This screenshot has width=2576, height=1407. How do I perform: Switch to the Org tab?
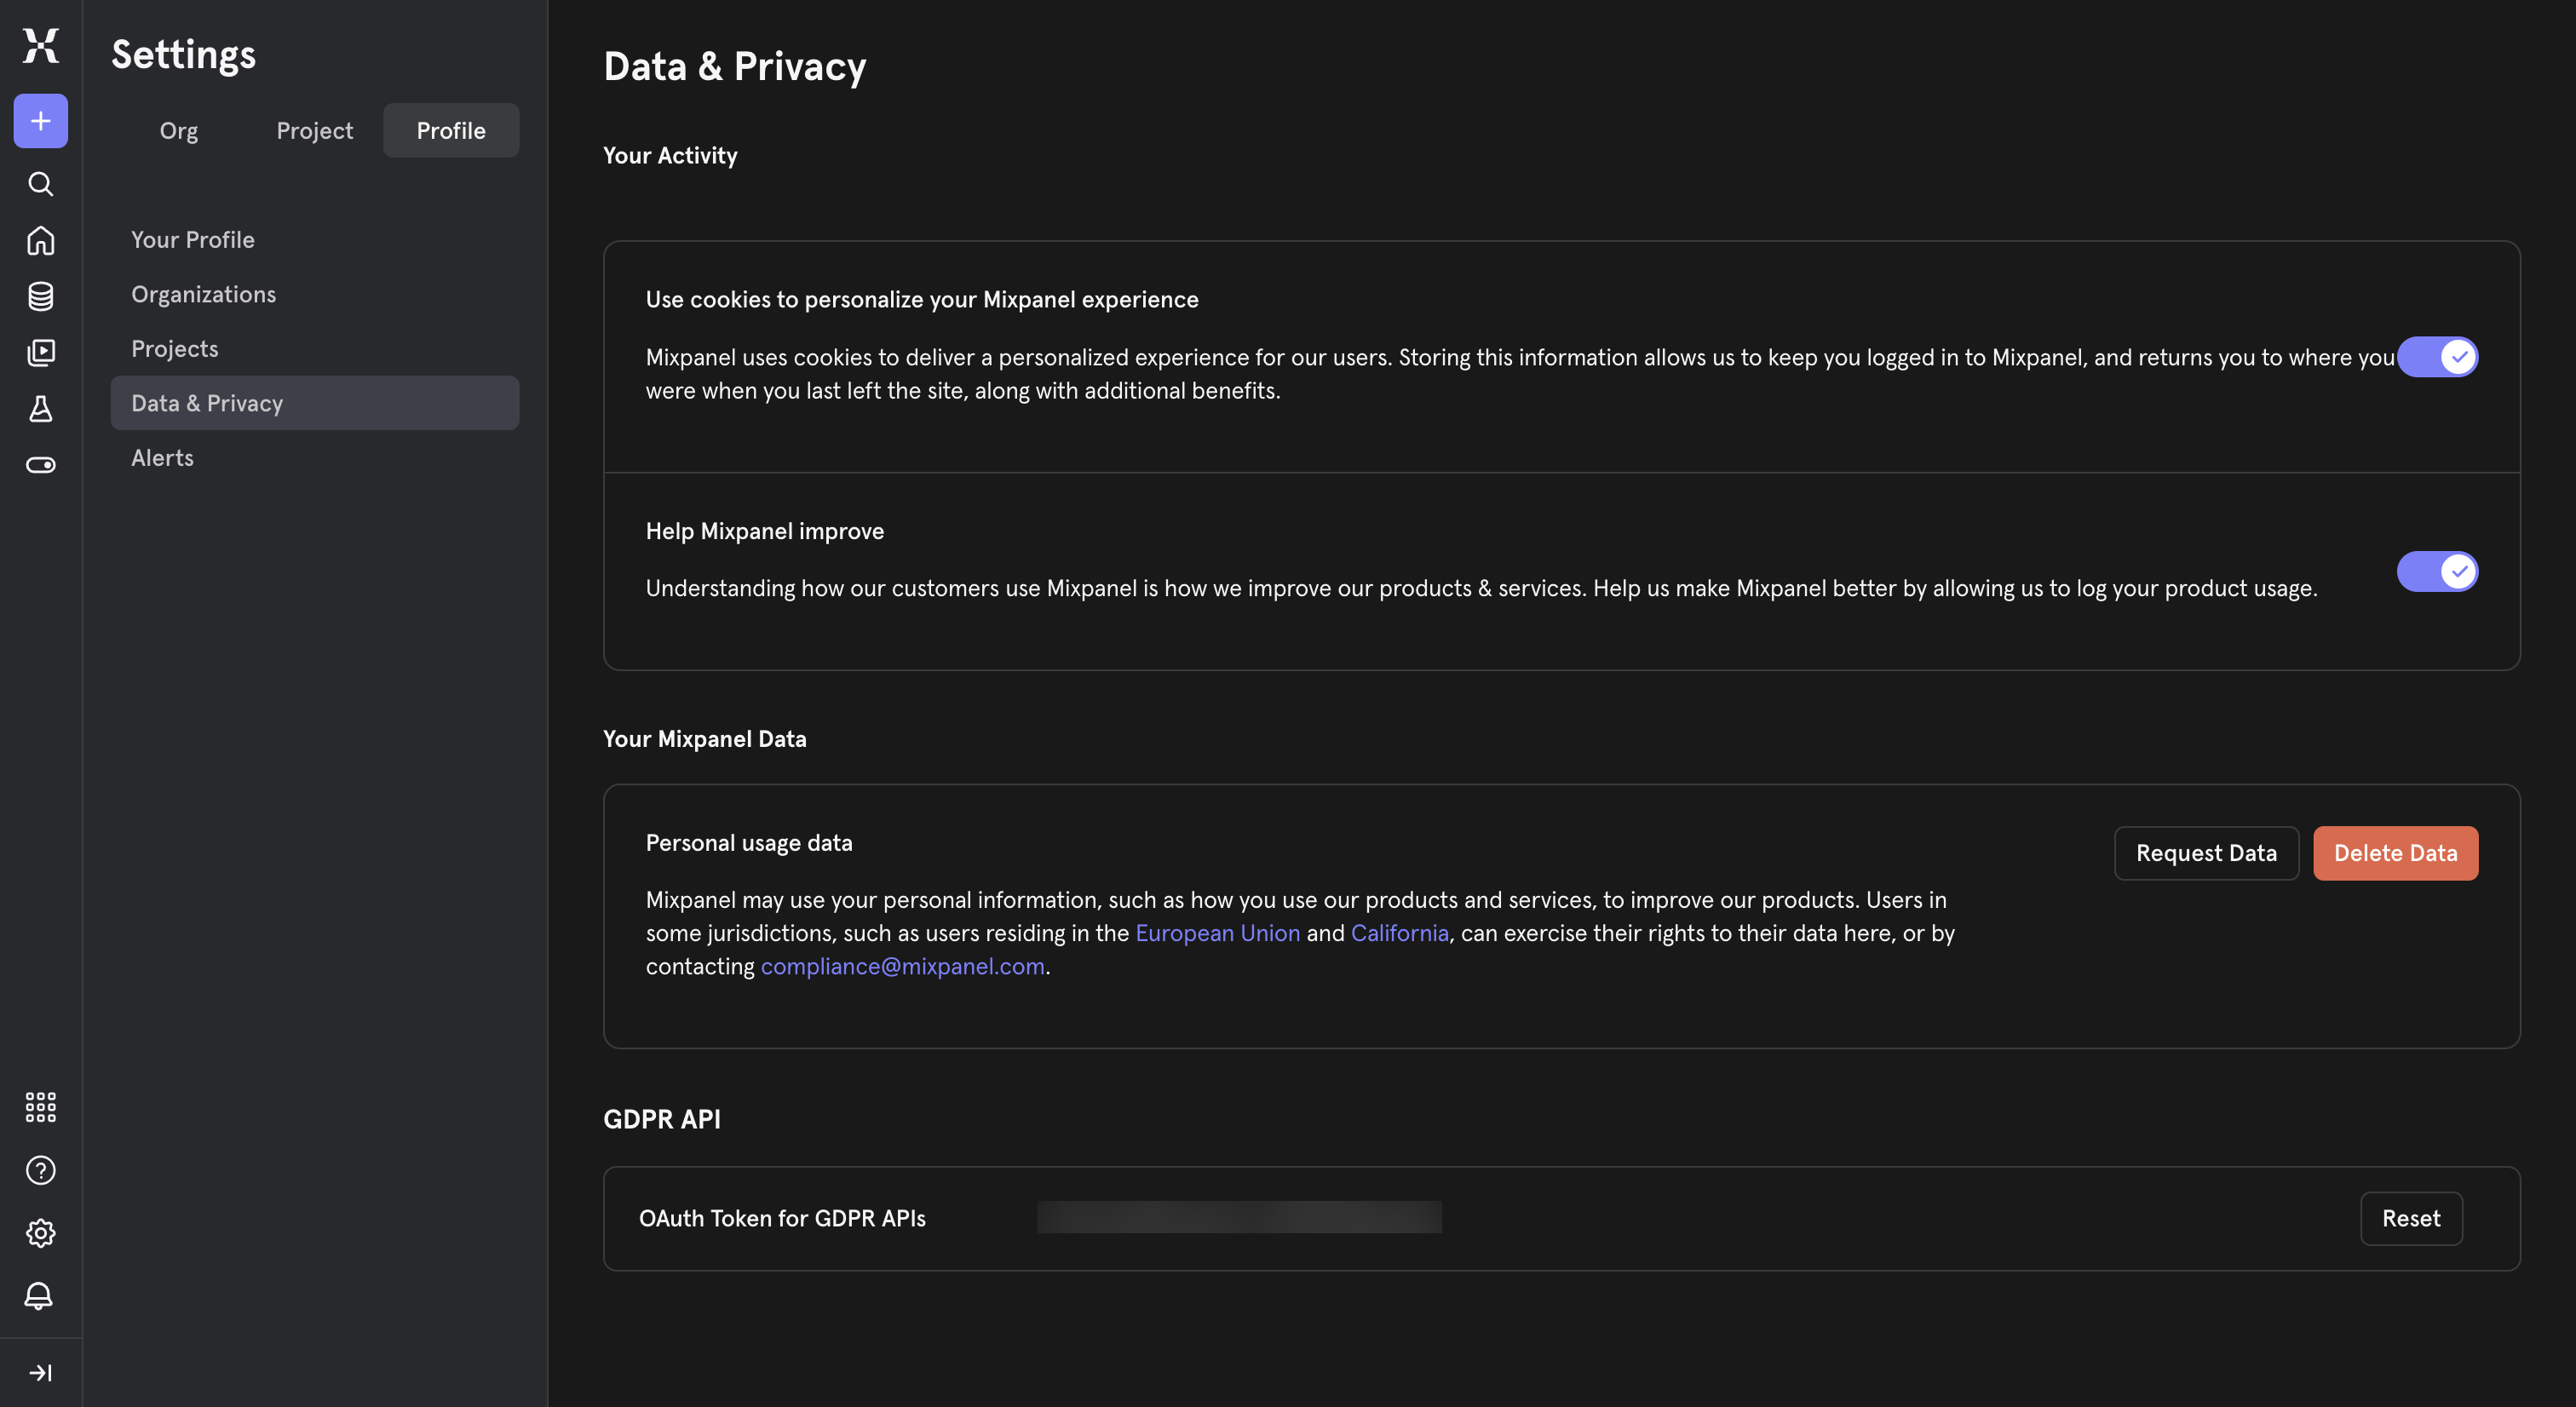[x=179, y=130]
